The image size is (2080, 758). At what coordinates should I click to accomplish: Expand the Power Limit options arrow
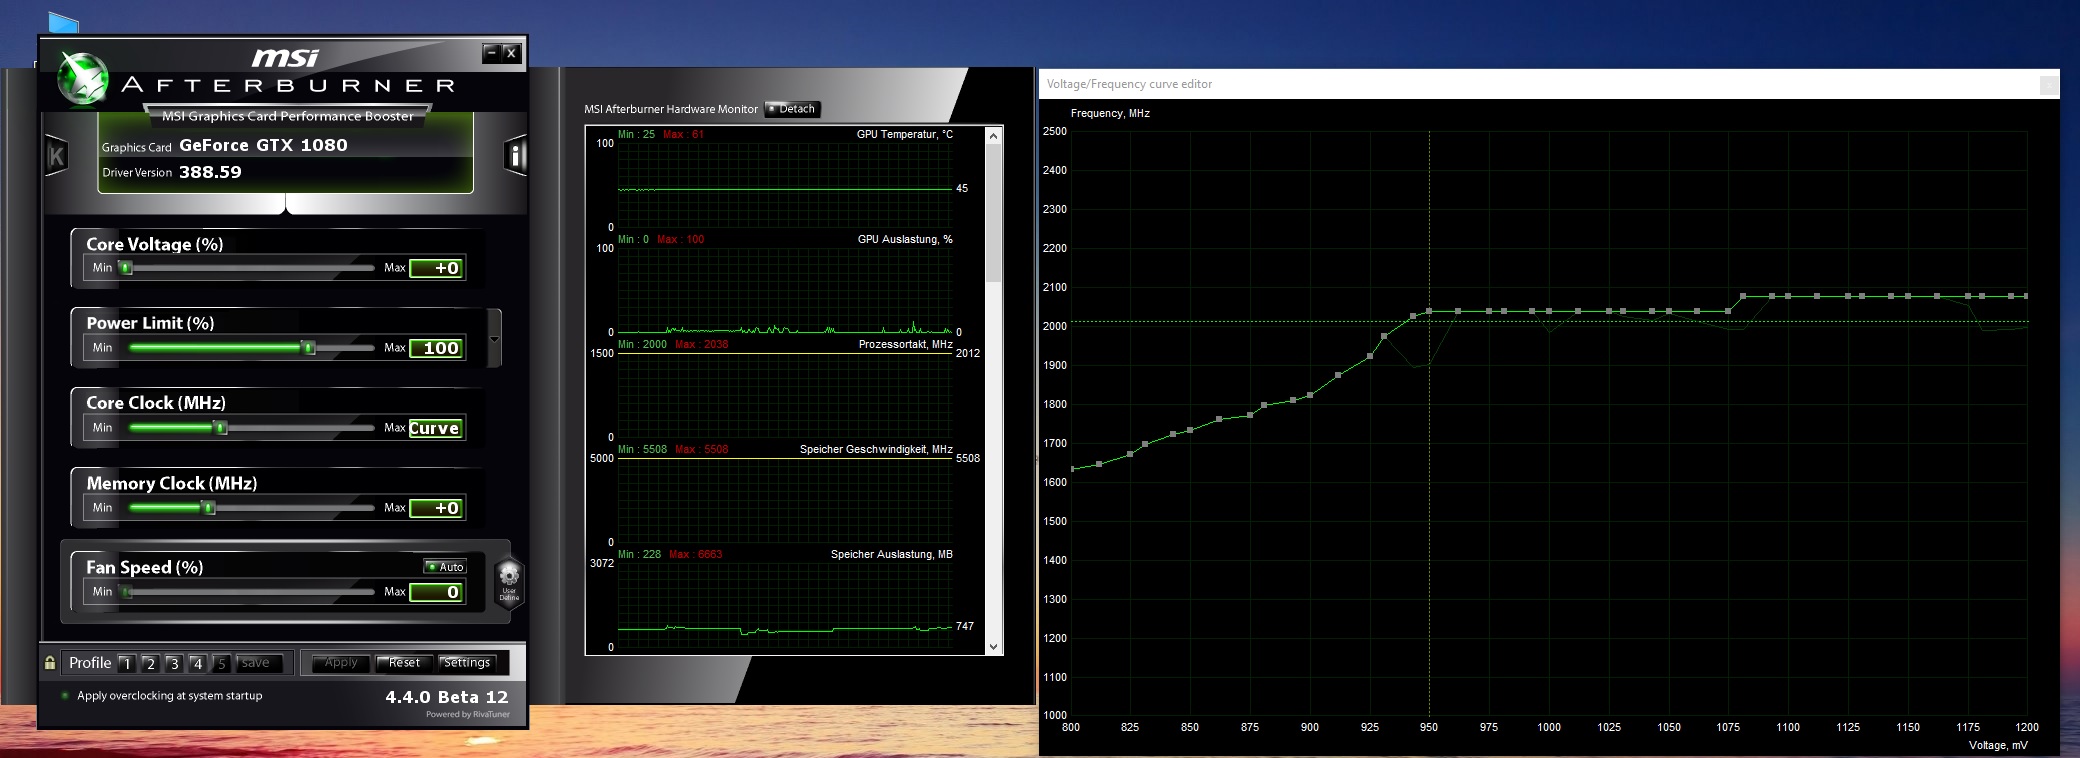494,339
